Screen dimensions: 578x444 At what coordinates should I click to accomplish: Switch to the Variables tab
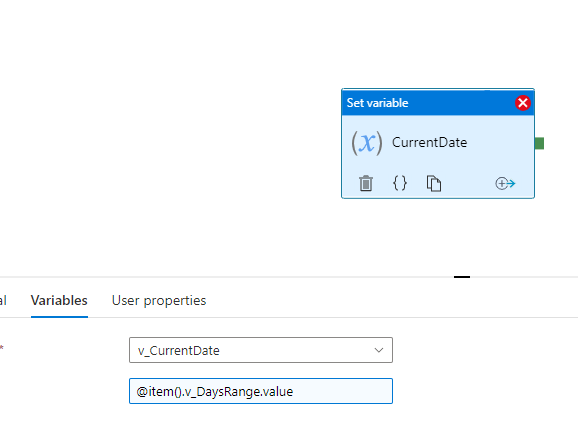(x=59, y=301)
